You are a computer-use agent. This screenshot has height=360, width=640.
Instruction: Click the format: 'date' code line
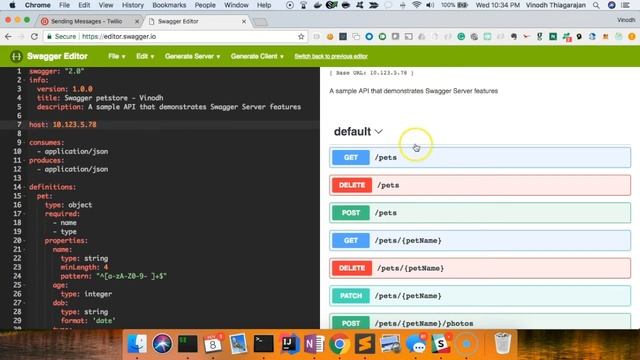pyautogui.click(x=88, y=321)
